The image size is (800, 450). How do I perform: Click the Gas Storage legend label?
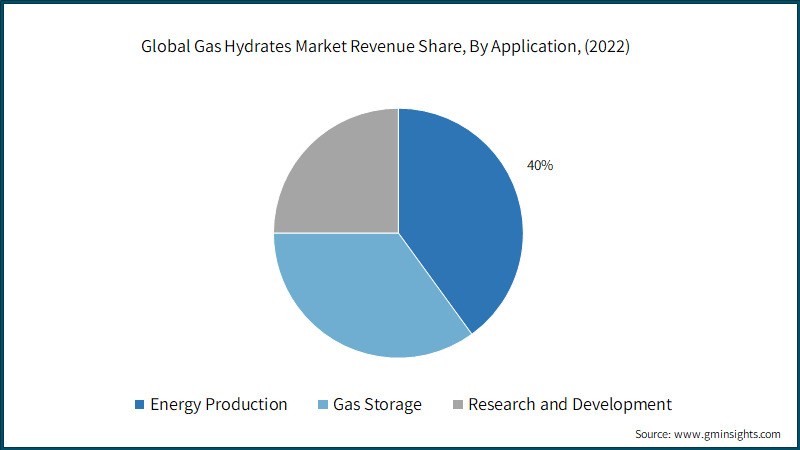point(377,405)
